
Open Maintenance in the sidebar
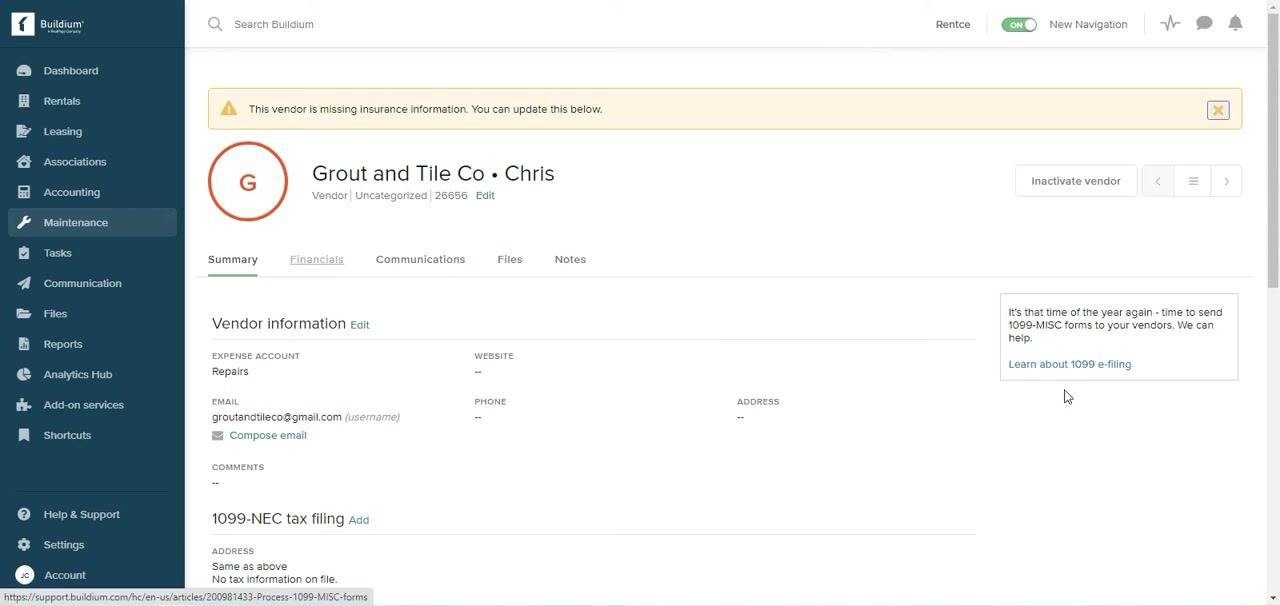(92, 222)
